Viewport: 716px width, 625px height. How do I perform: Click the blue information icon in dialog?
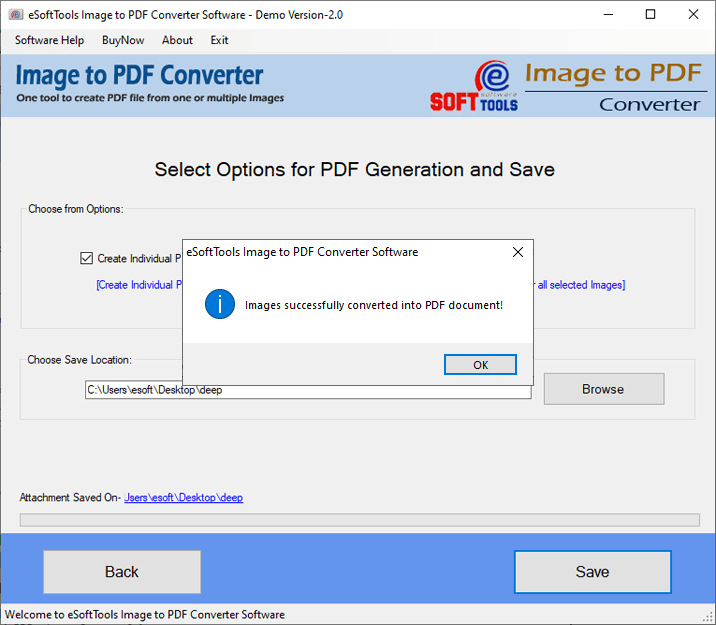(220, 304)
